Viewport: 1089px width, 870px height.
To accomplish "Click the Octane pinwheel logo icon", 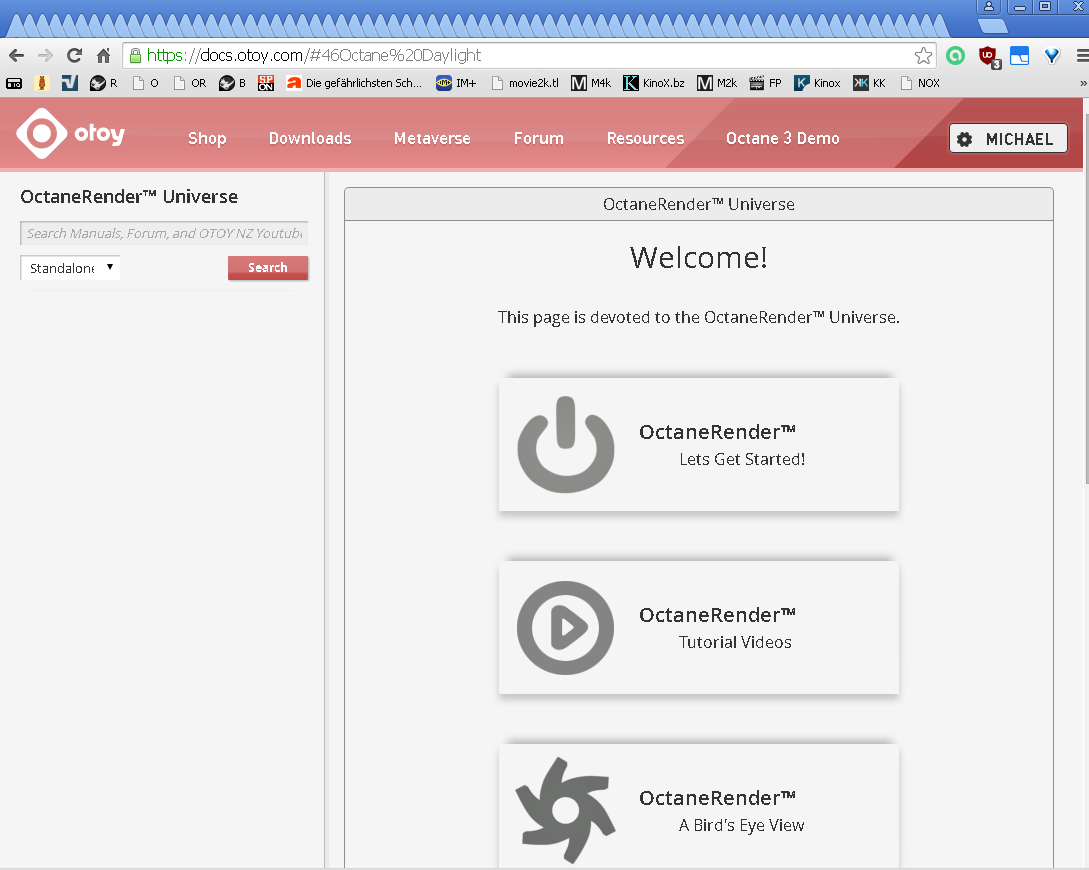I will 565,810.
